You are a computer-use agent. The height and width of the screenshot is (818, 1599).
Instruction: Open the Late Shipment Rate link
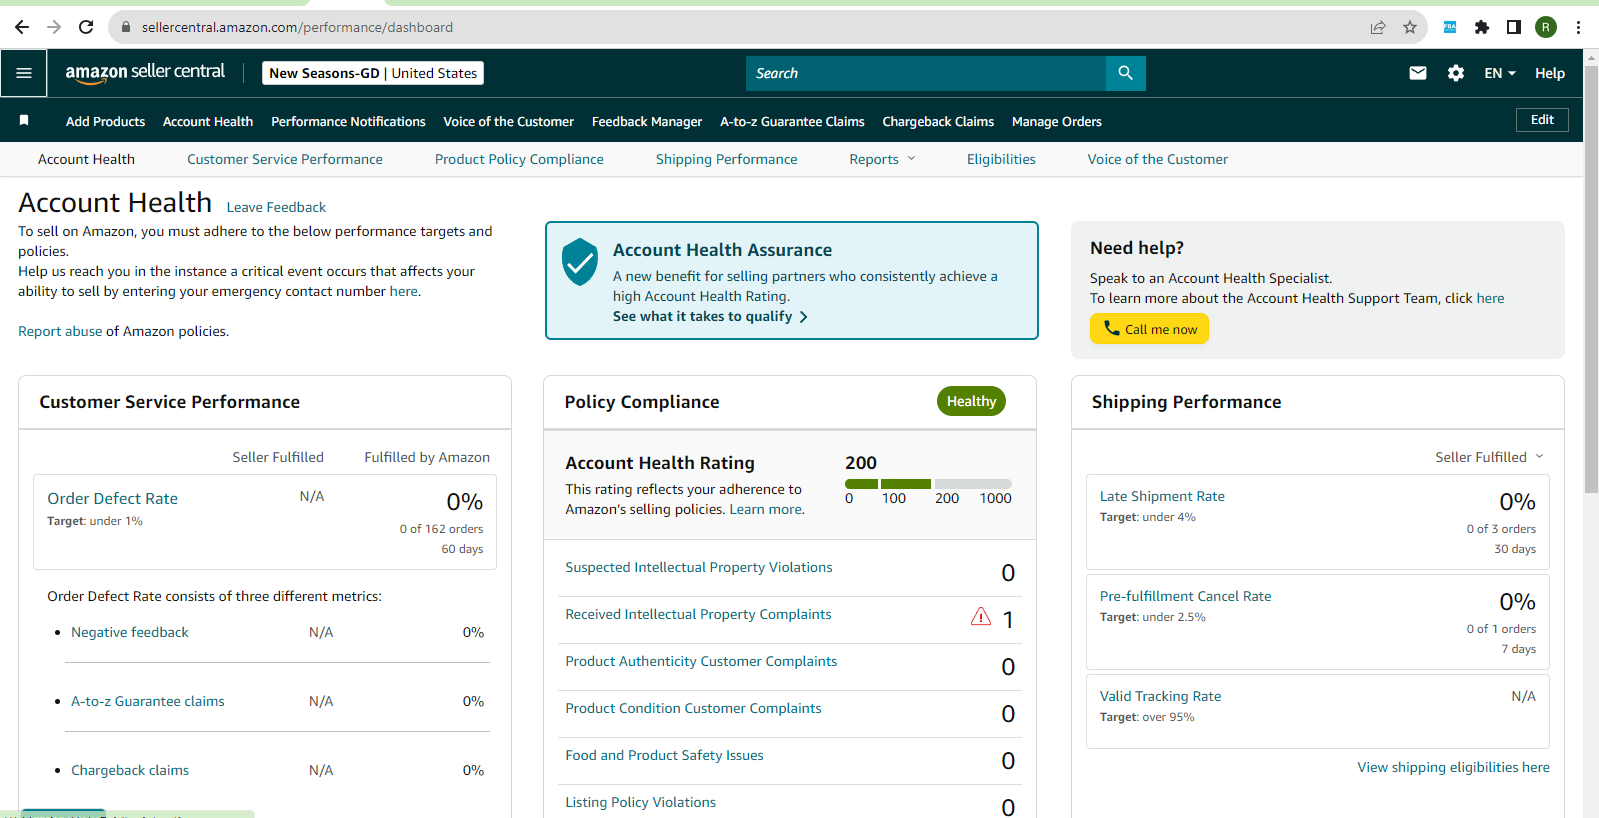[1162, 496]
